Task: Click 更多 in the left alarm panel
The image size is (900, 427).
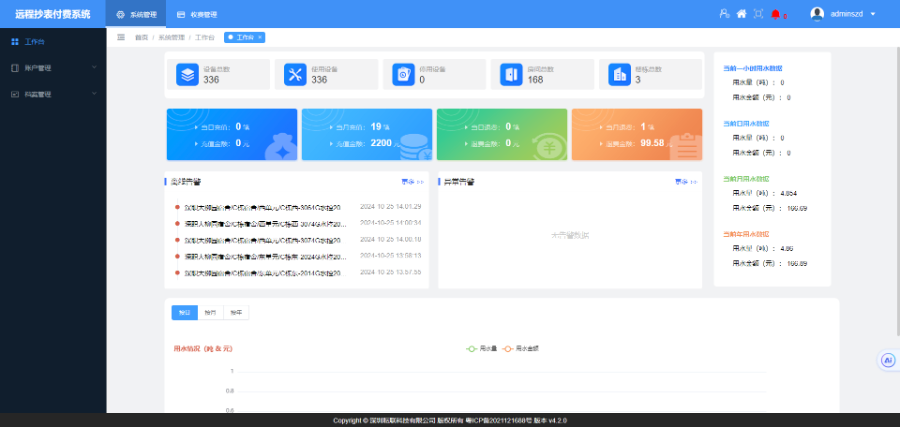Action: pyautogui.click(x=412, y=182)
